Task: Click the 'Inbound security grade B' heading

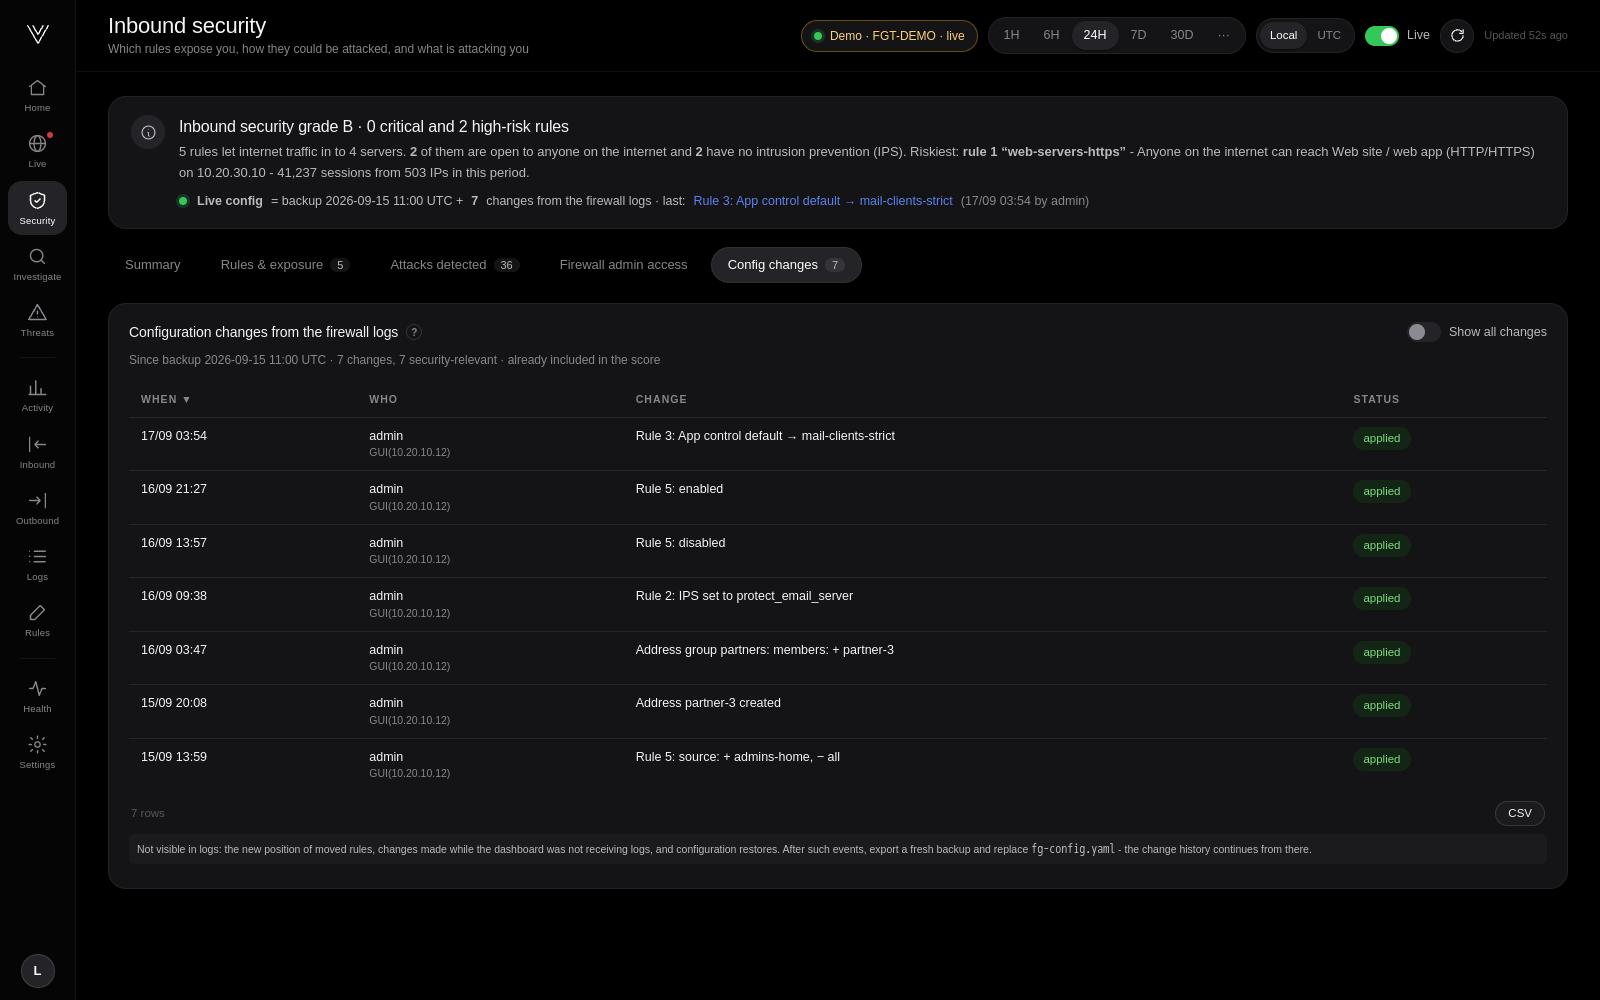Action: [374, 127]
